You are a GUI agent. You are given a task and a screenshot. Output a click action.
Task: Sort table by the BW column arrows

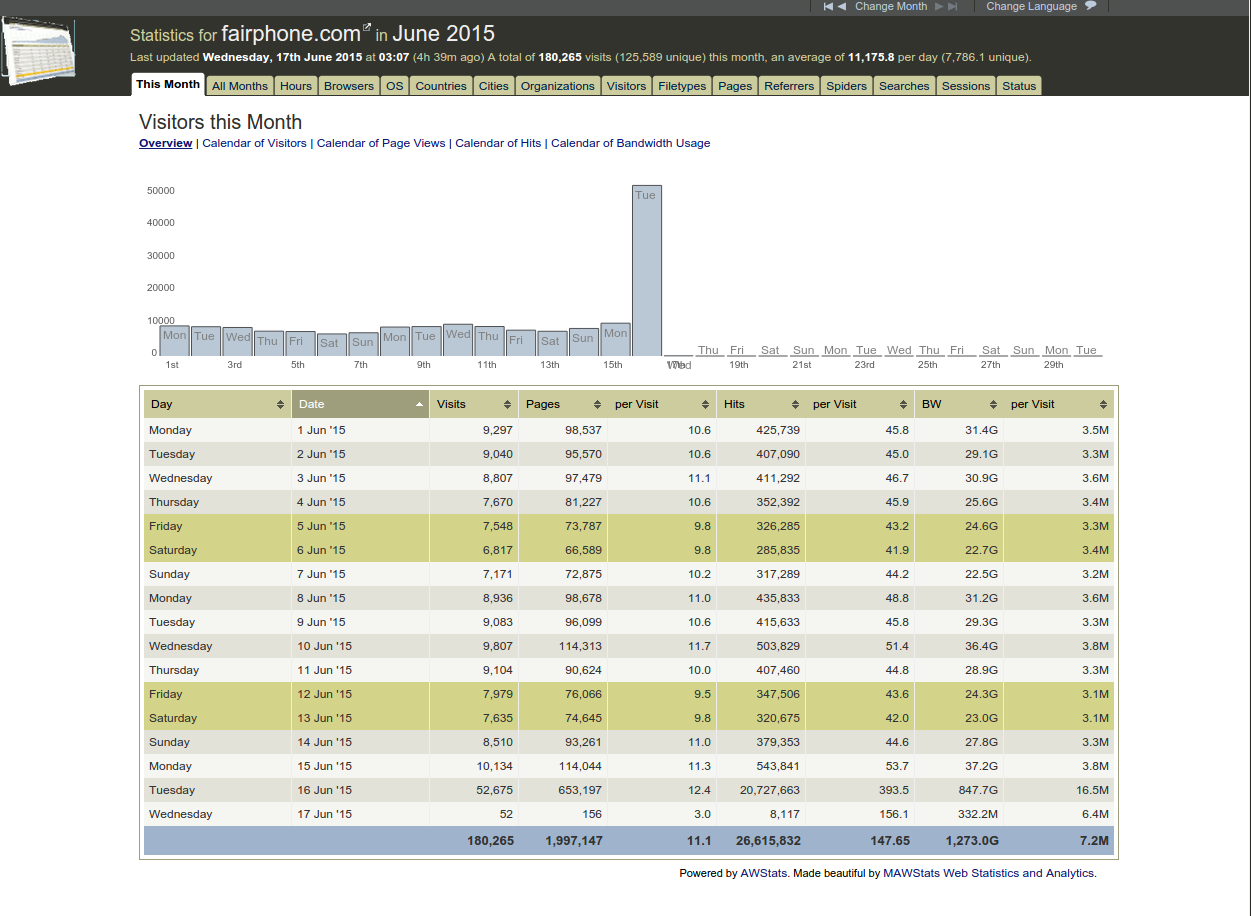[x=993, y=405]
